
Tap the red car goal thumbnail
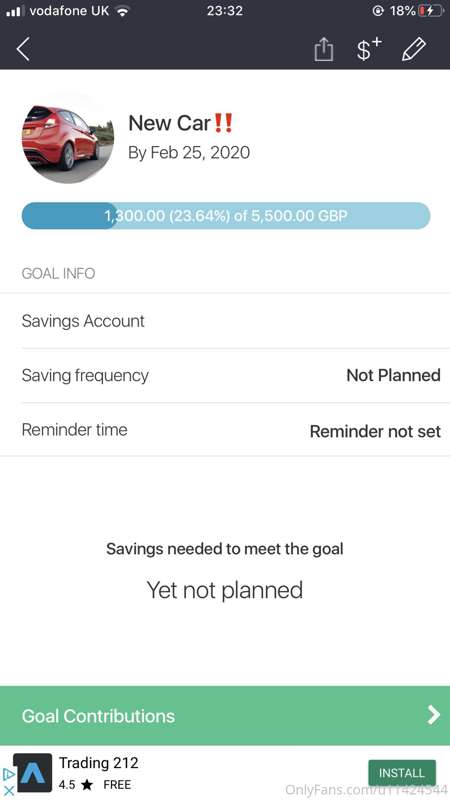(x=68, y=138)
